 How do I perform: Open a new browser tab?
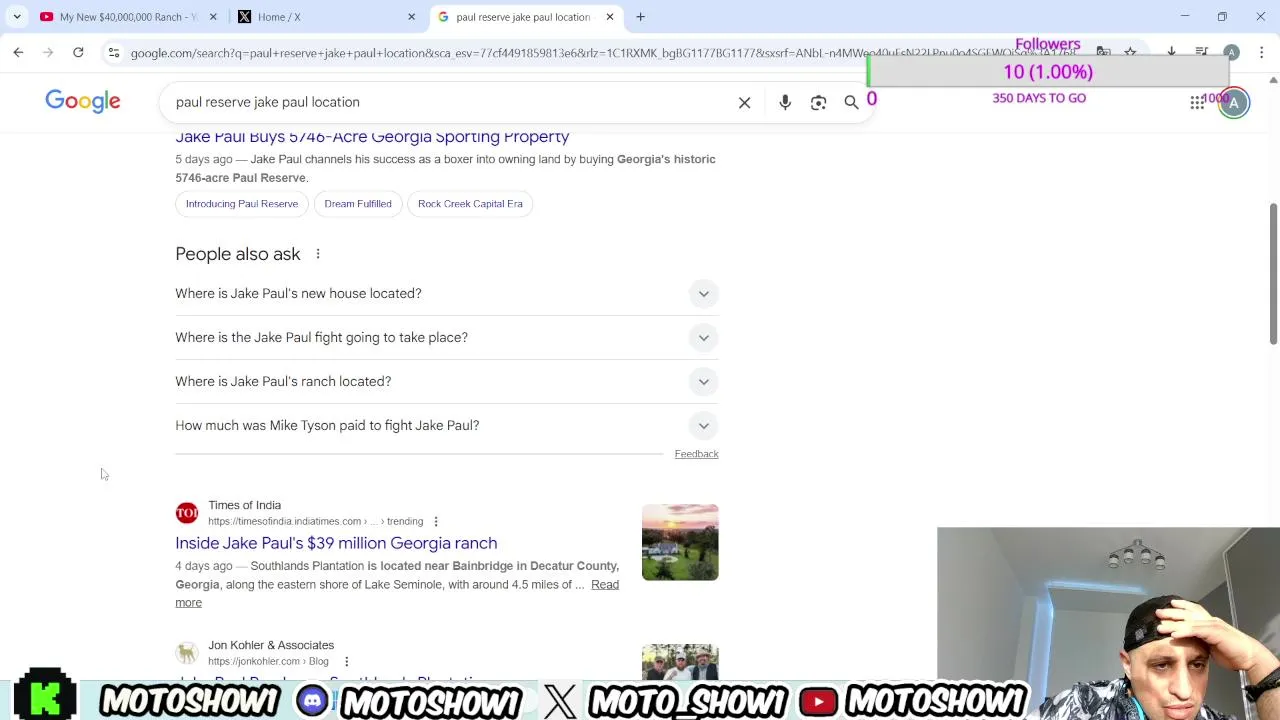640,17
